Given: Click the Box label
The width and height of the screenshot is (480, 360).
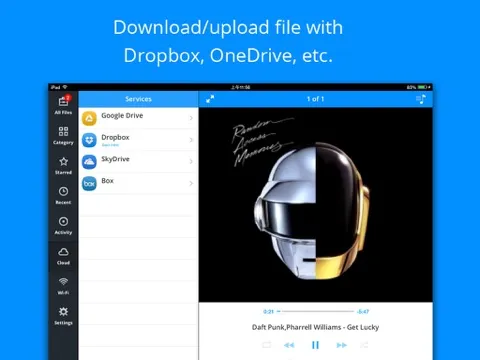Looking at the screenshot, I should click(107, 180).
